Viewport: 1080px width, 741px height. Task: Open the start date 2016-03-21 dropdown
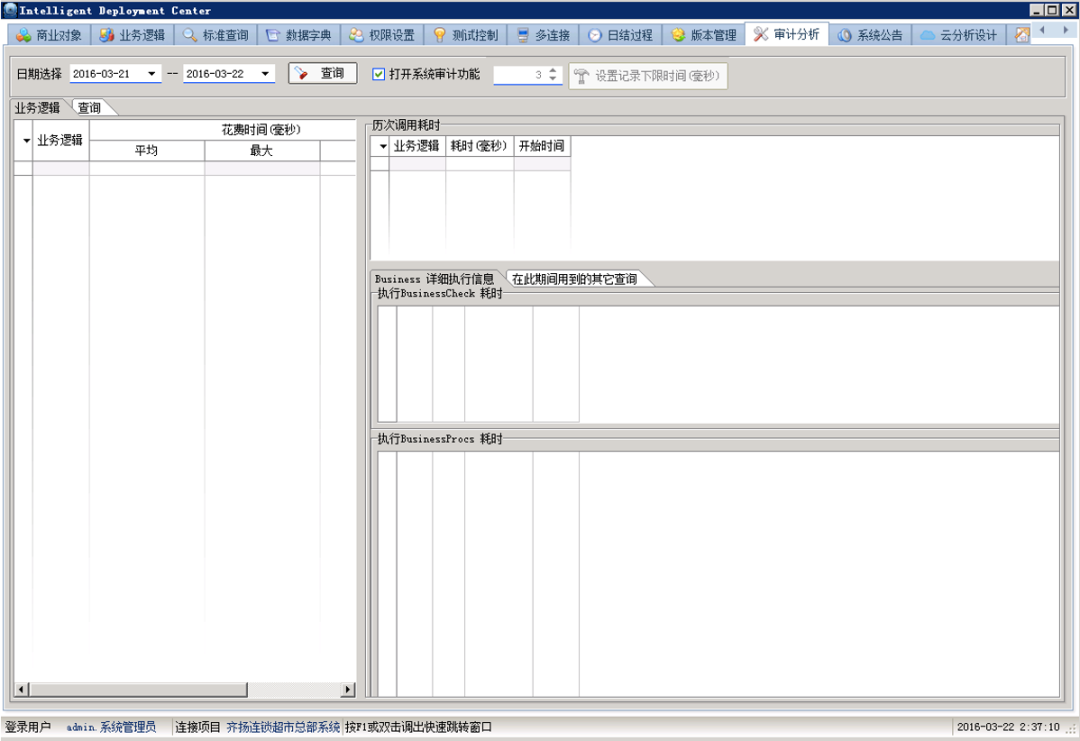[152, 74]
